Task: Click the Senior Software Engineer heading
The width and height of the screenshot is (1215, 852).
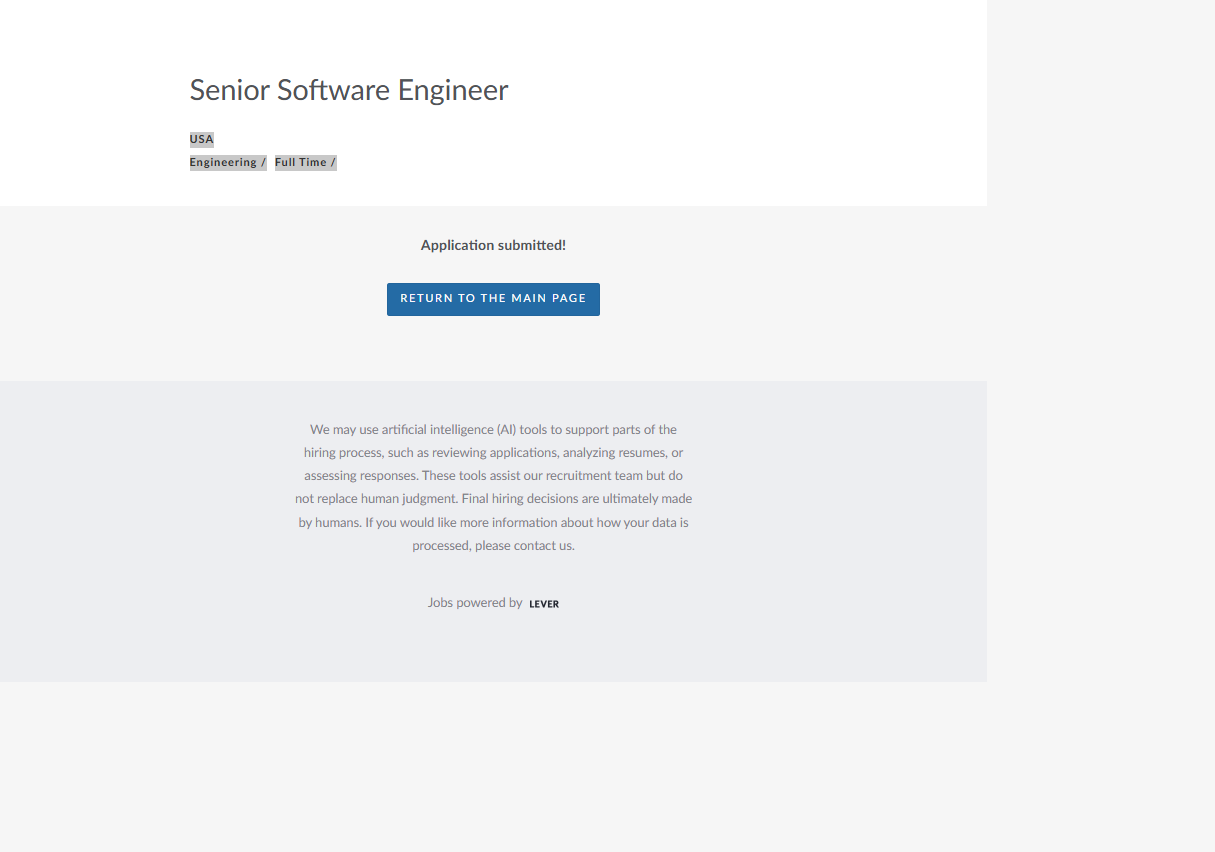Action: point(349,90)
